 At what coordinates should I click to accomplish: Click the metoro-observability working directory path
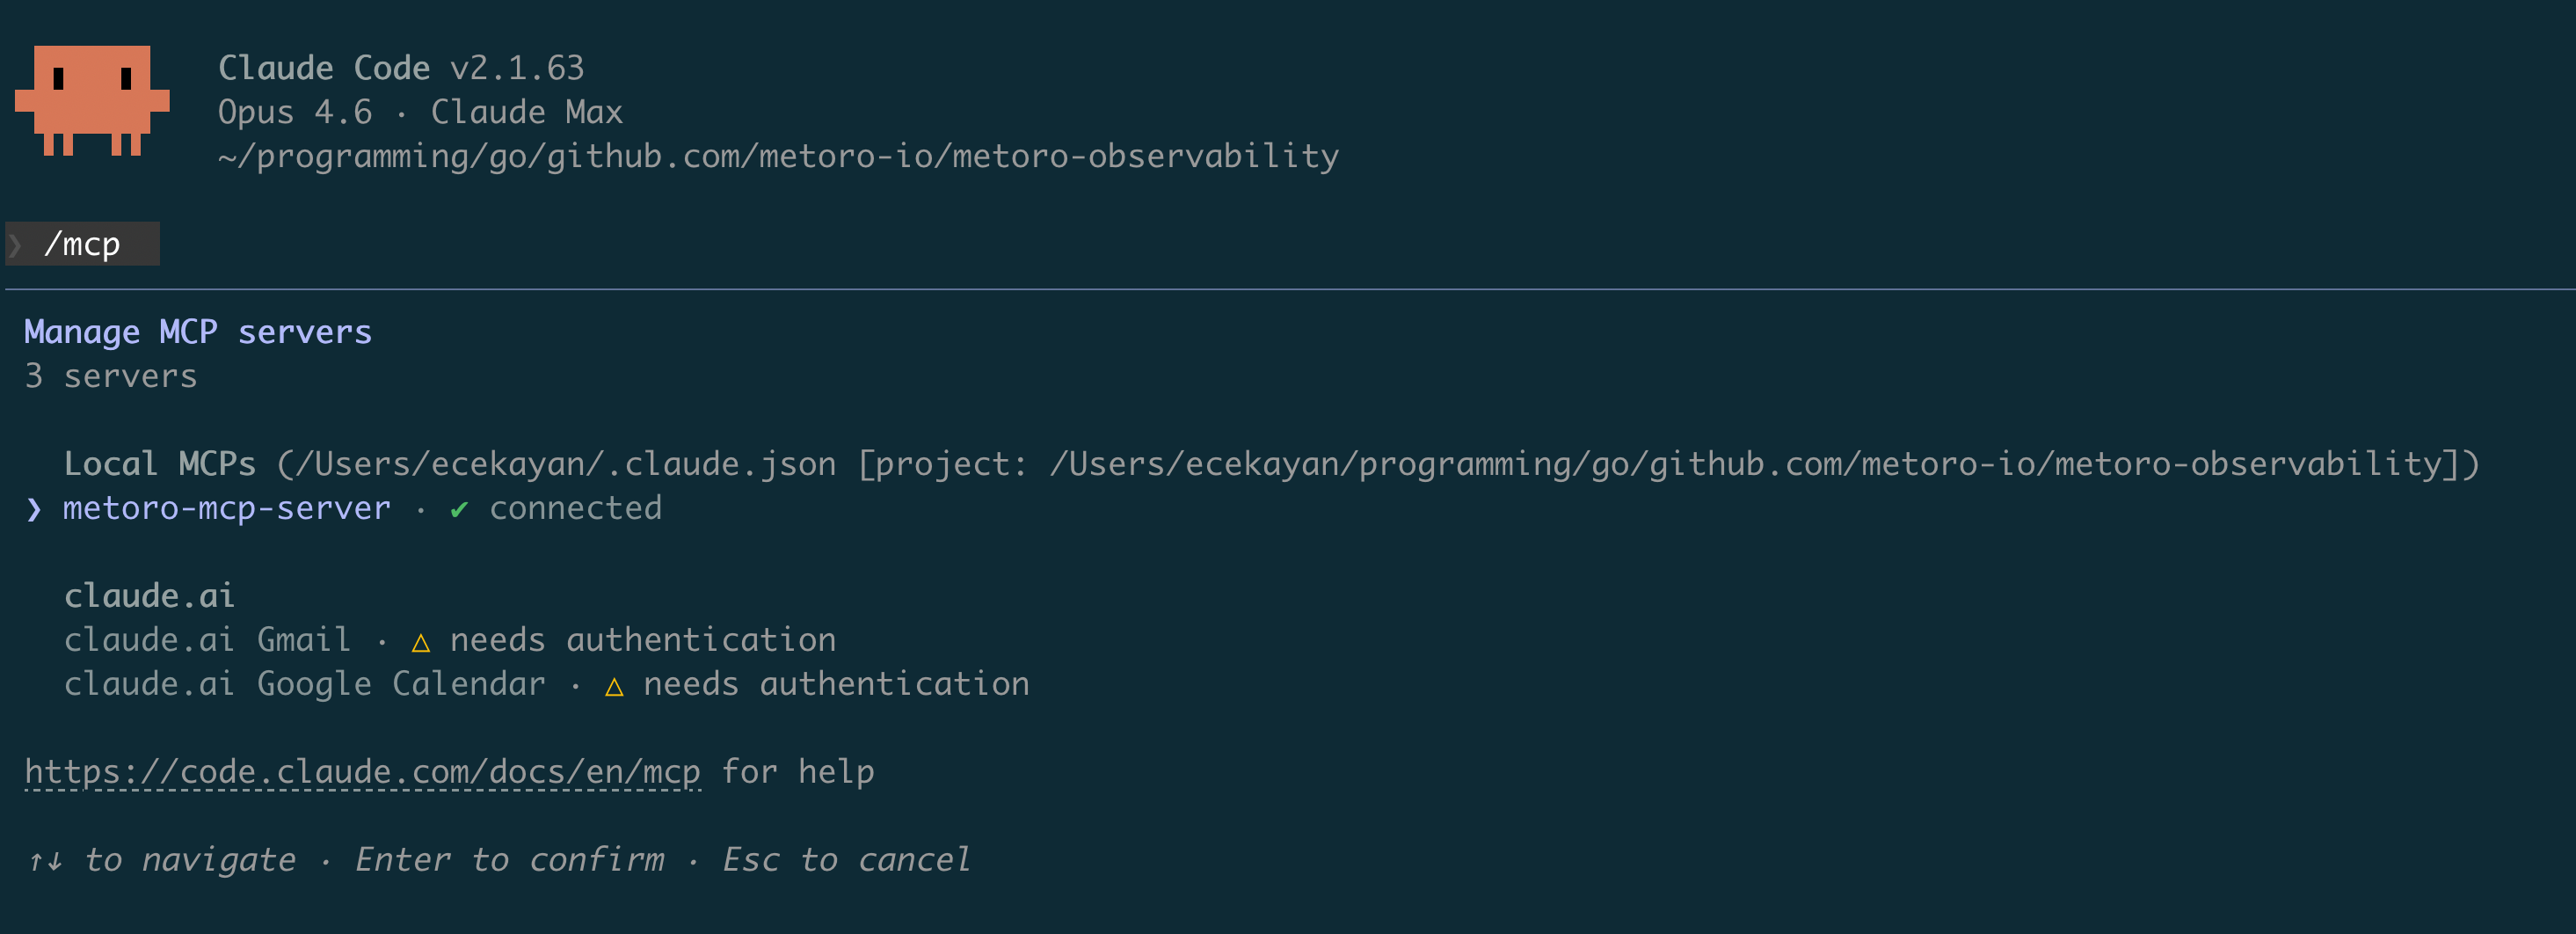pyautogui.click(x=778, y=156)
